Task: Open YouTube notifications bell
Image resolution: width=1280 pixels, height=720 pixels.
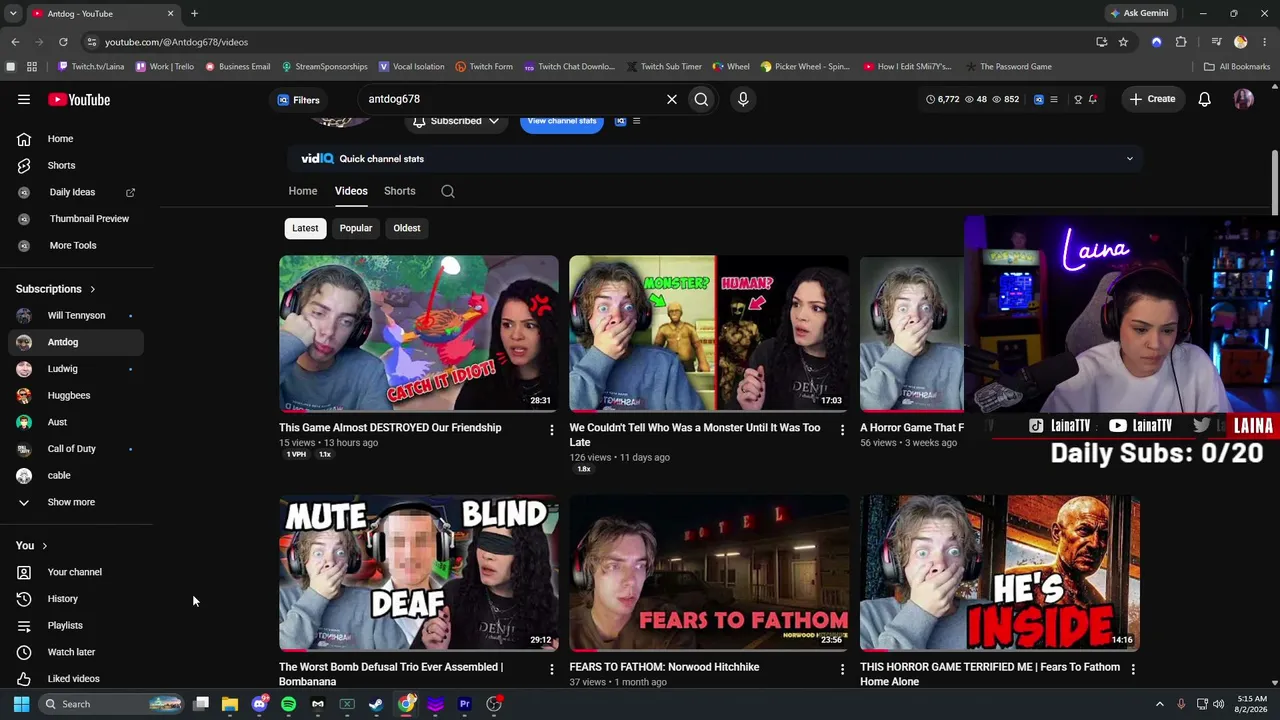Action: tap(1205, 99)
